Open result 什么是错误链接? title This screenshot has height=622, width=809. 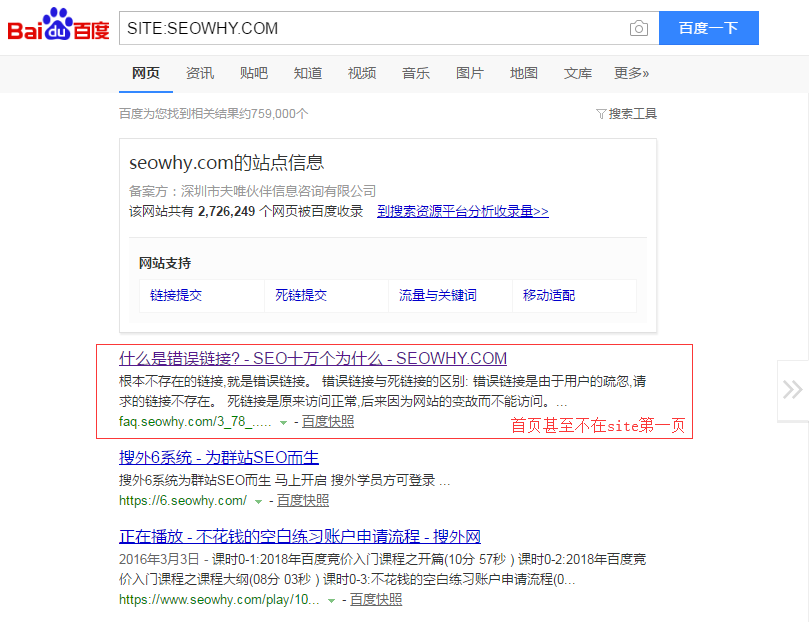pos(313,358)
